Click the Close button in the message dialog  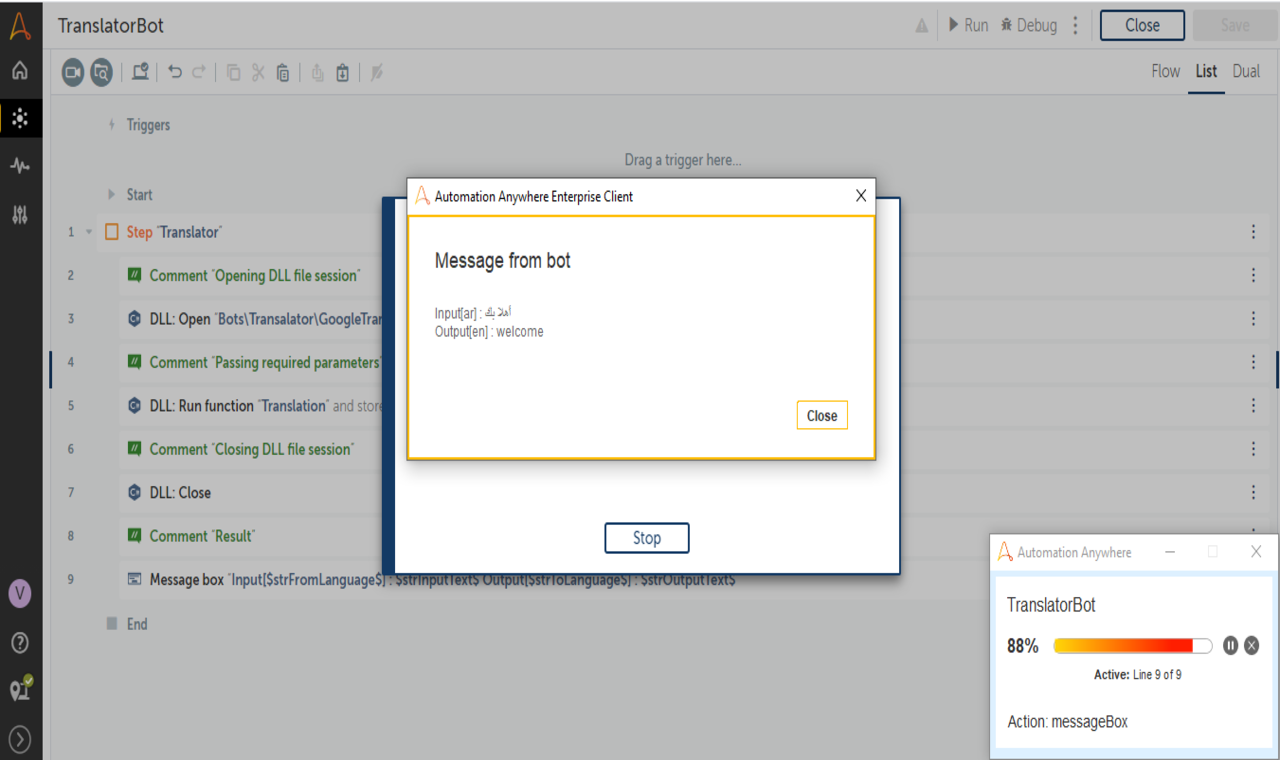822,416
